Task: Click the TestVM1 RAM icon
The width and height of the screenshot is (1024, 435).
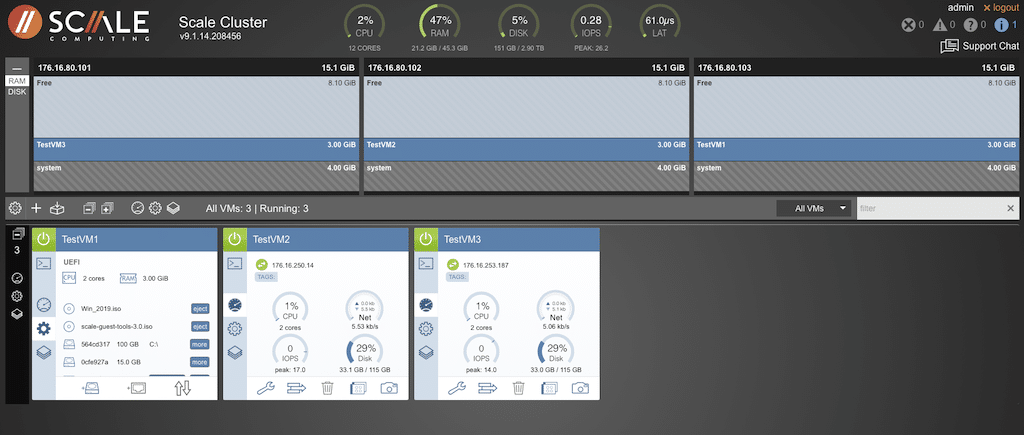Action: tap(128, 278)
